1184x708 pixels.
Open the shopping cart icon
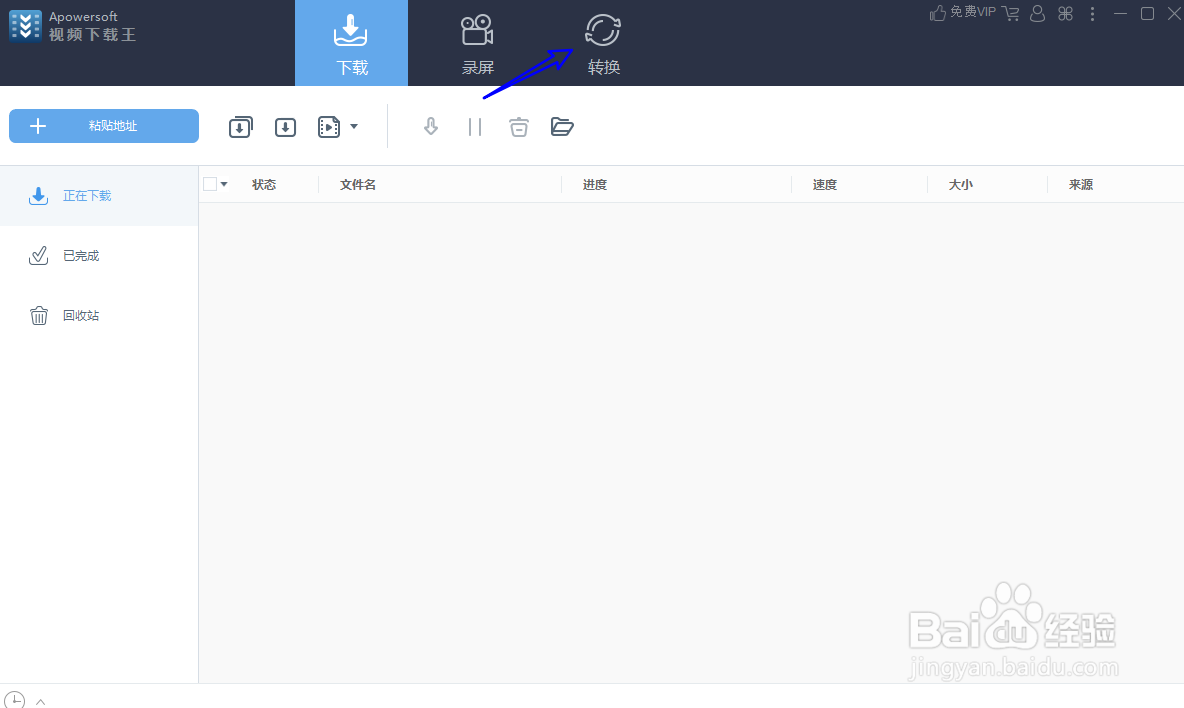pyautogui.click(x=1010, y=14)
